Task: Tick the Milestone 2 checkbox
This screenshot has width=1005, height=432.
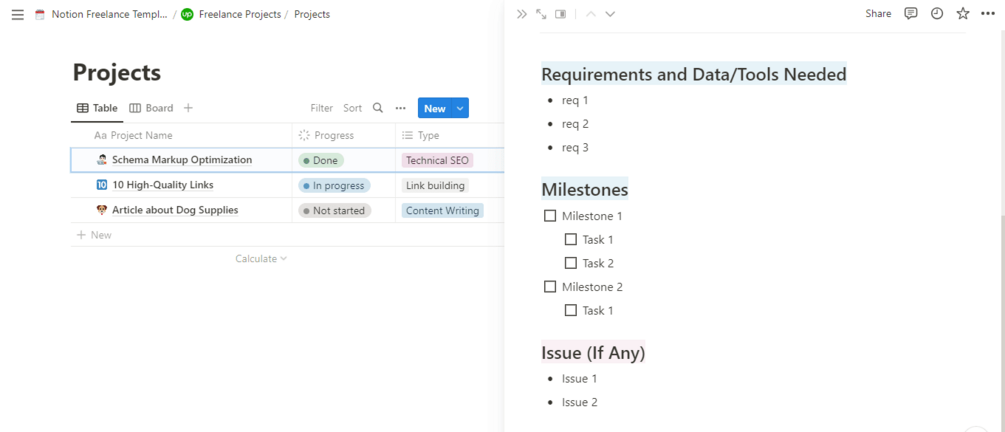Action: coord(550,287)
